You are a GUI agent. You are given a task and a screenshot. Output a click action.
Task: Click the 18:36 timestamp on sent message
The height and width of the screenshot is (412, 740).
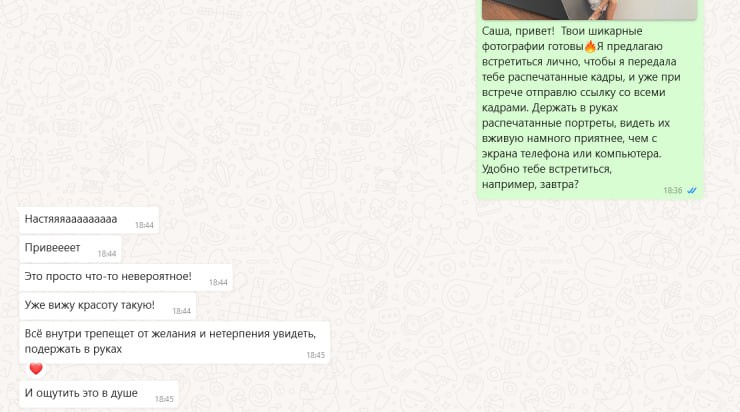pos(673,191)
